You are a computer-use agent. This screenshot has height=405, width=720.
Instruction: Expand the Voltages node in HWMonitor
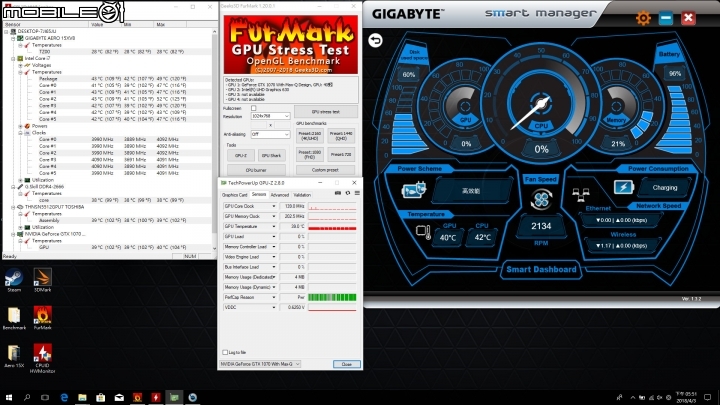(20, 65)
